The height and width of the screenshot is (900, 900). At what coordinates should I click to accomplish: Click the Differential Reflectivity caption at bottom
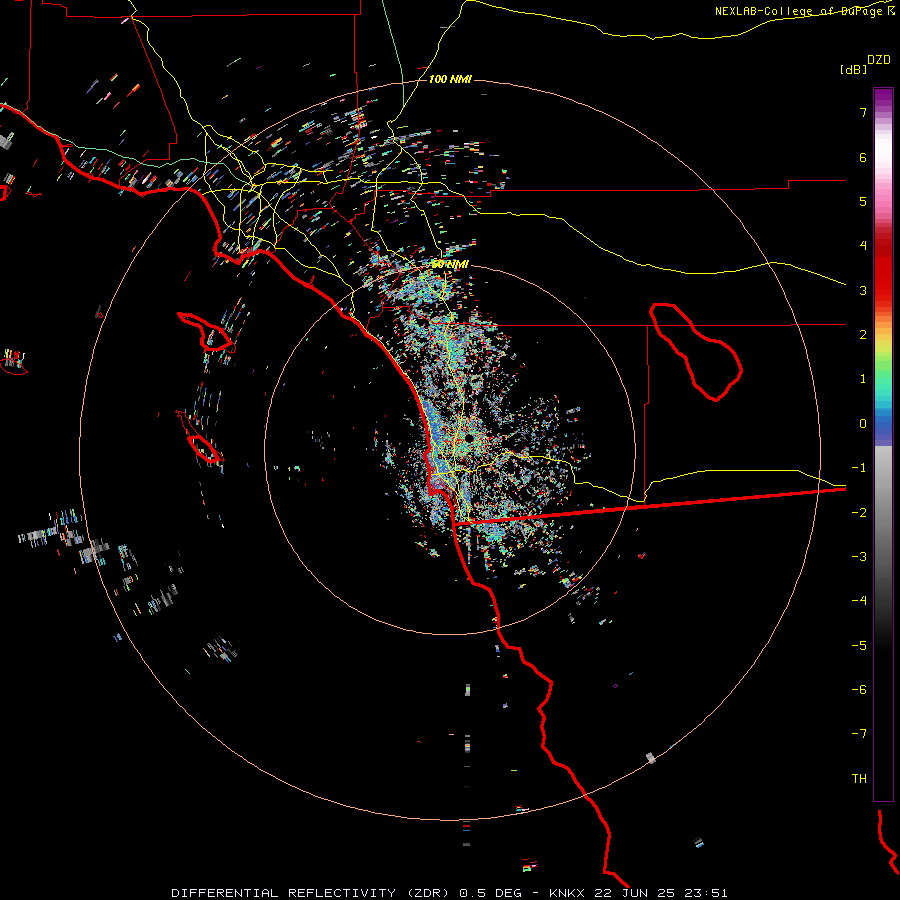[x=449, y=893]
